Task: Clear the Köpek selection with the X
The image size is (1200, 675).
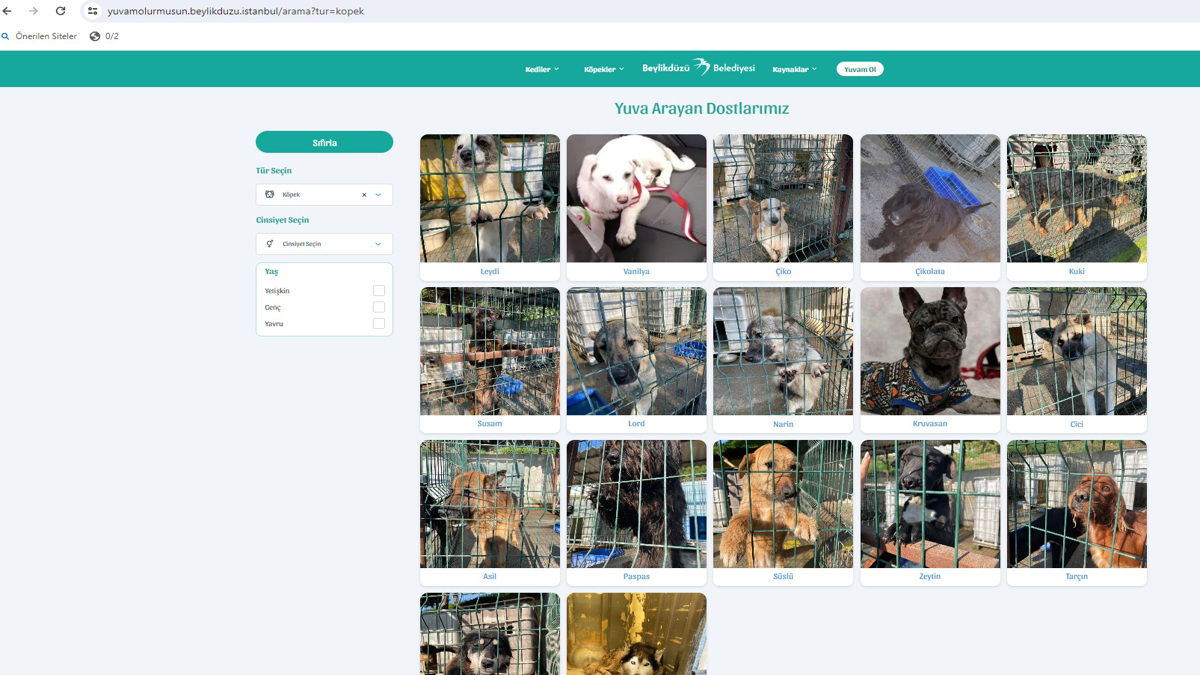Action: tap(364, 195)
